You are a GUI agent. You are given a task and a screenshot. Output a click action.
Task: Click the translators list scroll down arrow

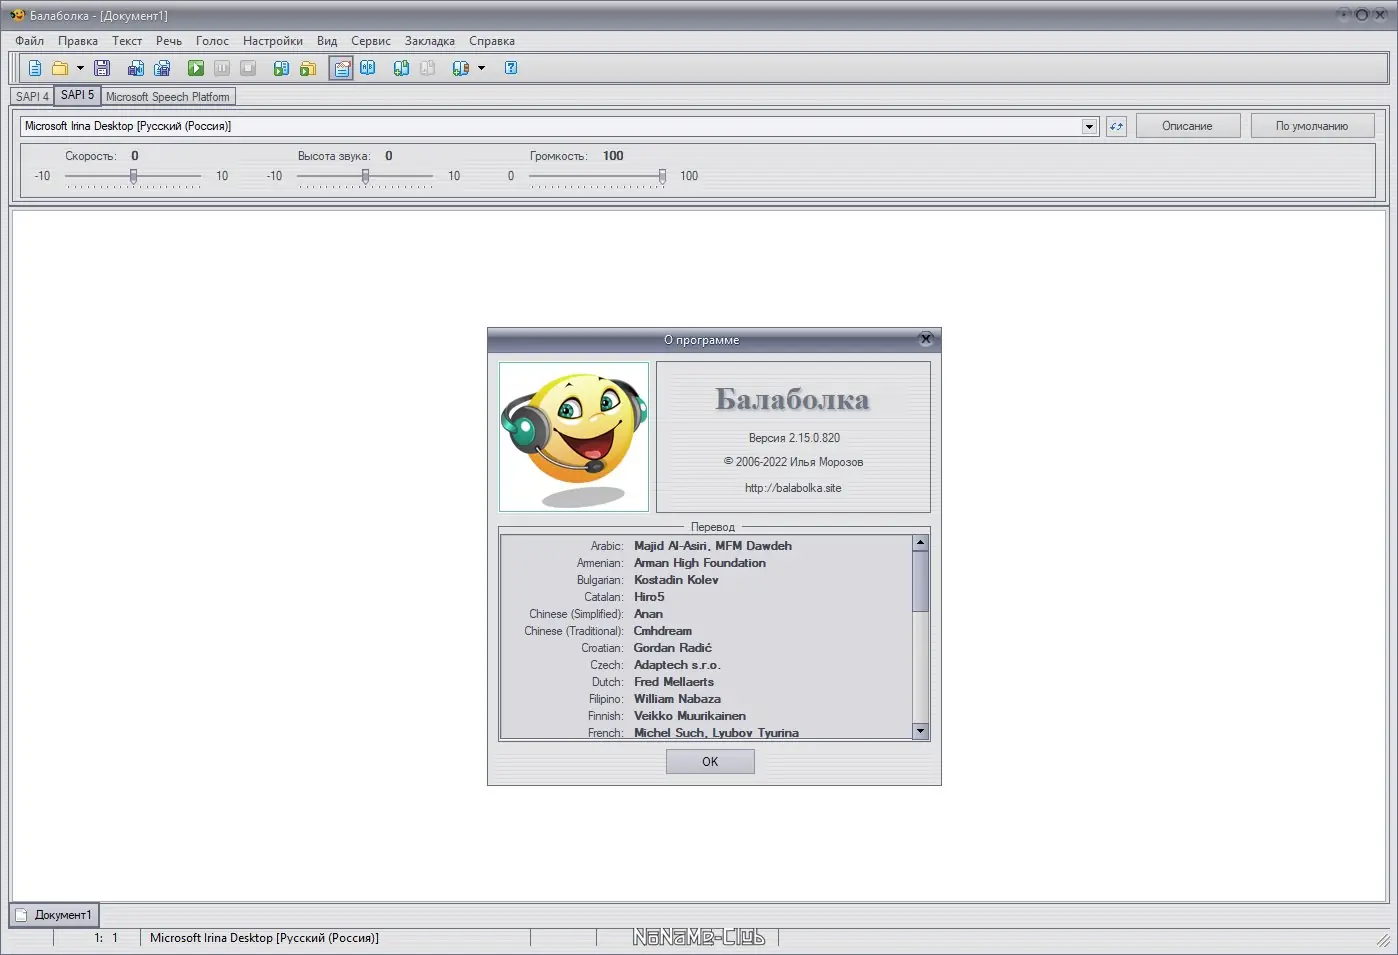pos(921,731)
